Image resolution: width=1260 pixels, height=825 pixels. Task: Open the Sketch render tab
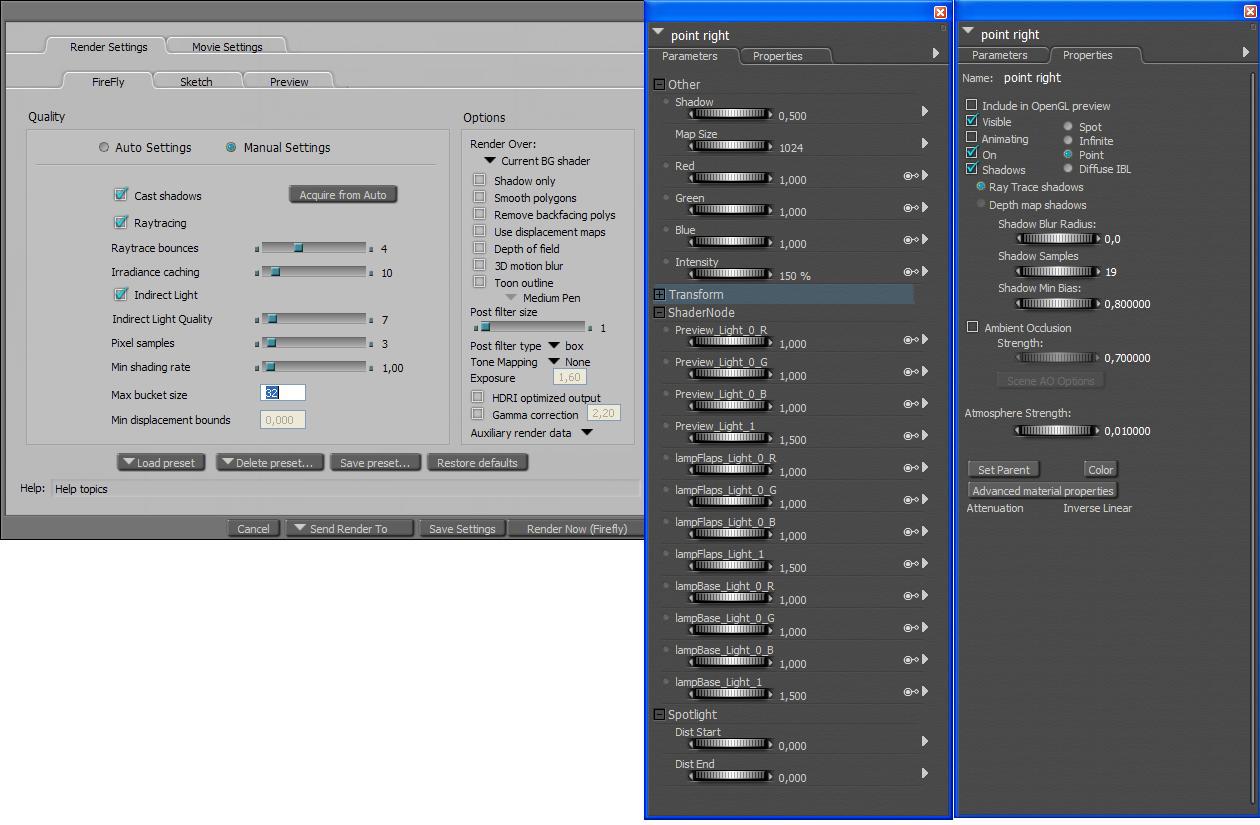(196, 82)
